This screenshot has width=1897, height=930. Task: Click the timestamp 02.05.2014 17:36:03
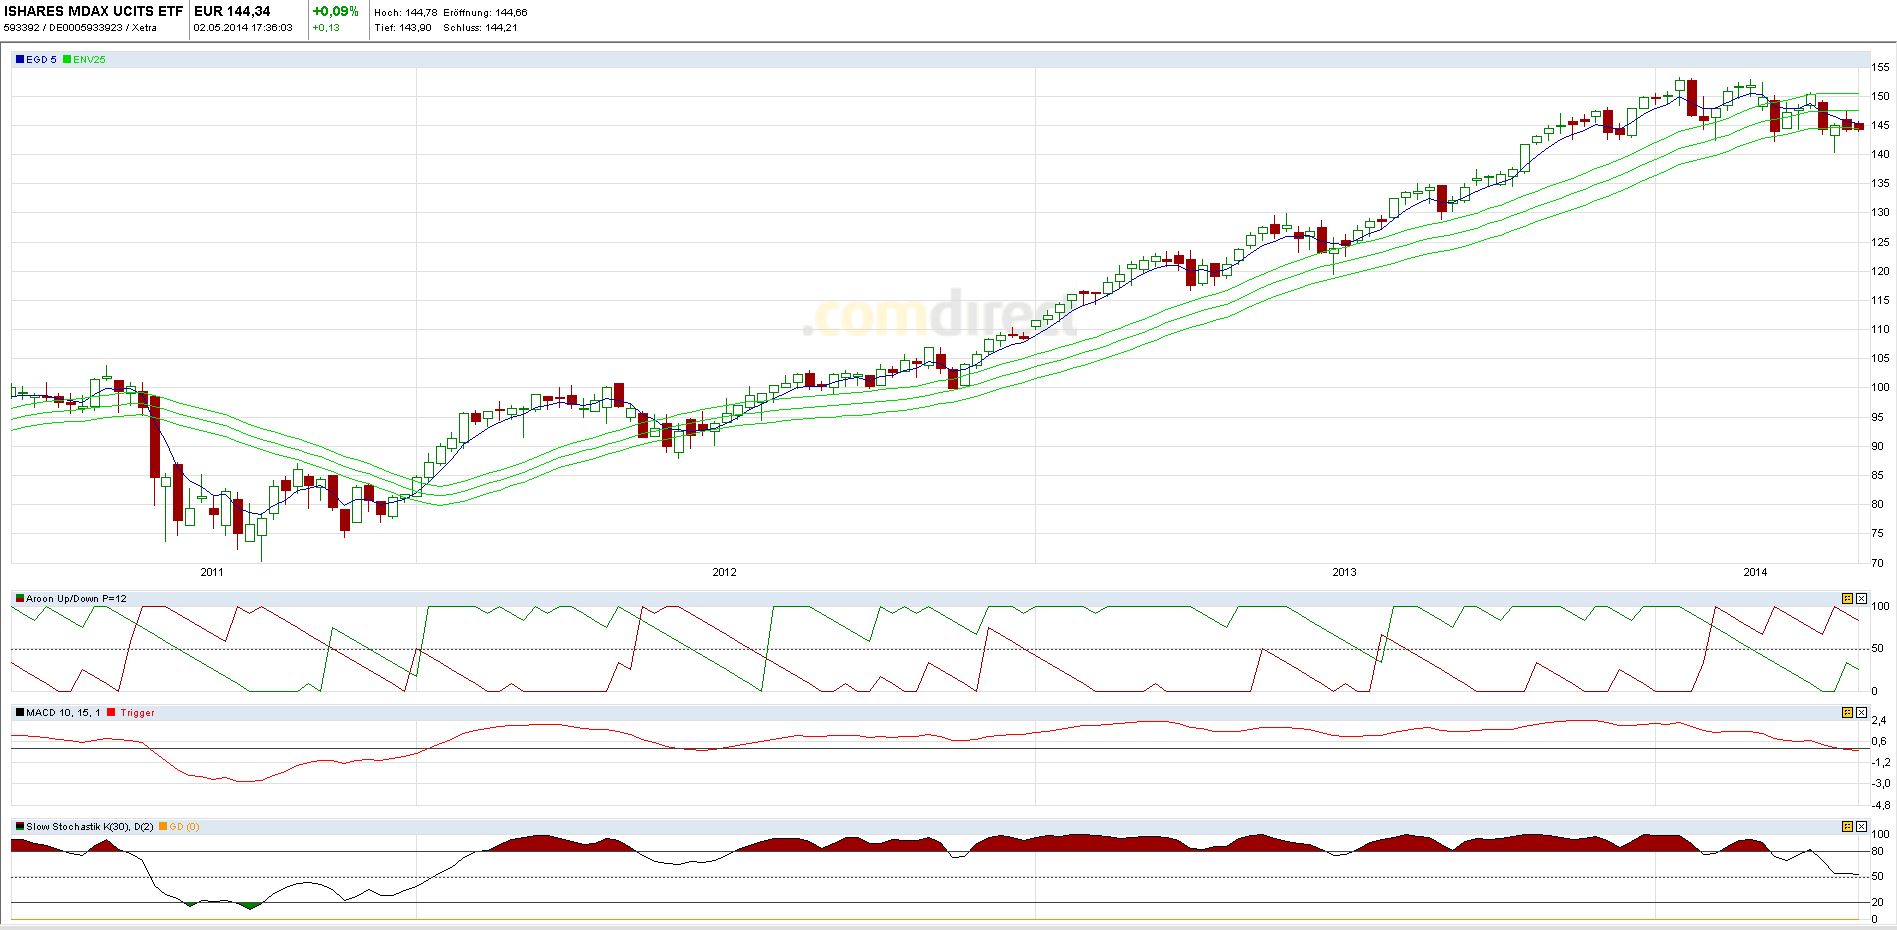click(x=243, y=28)
